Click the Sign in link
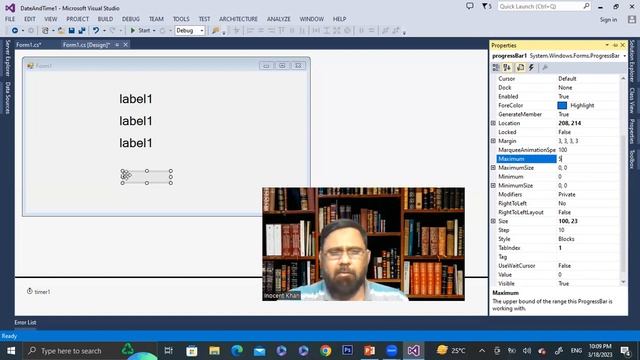The height and width of the screenshot is (360, 640). pyautogui.click(x=608, y=20)
